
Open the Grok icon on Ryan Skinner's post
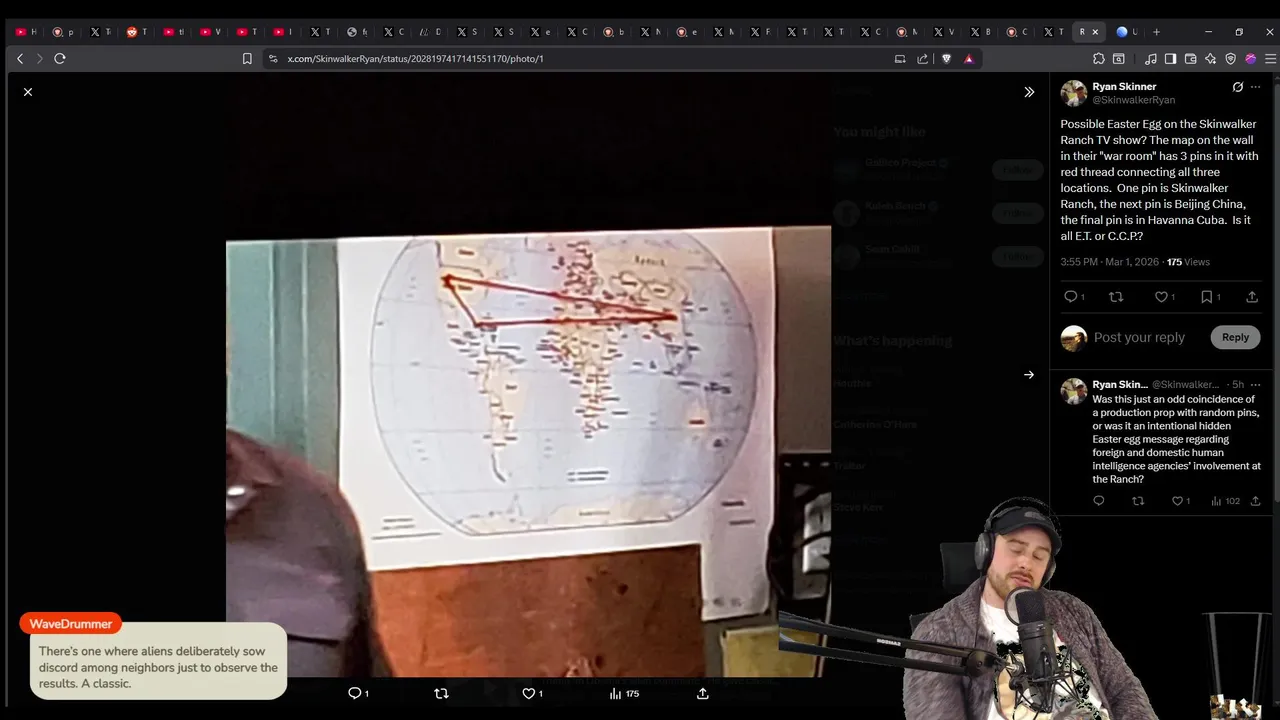[1238, 87]
